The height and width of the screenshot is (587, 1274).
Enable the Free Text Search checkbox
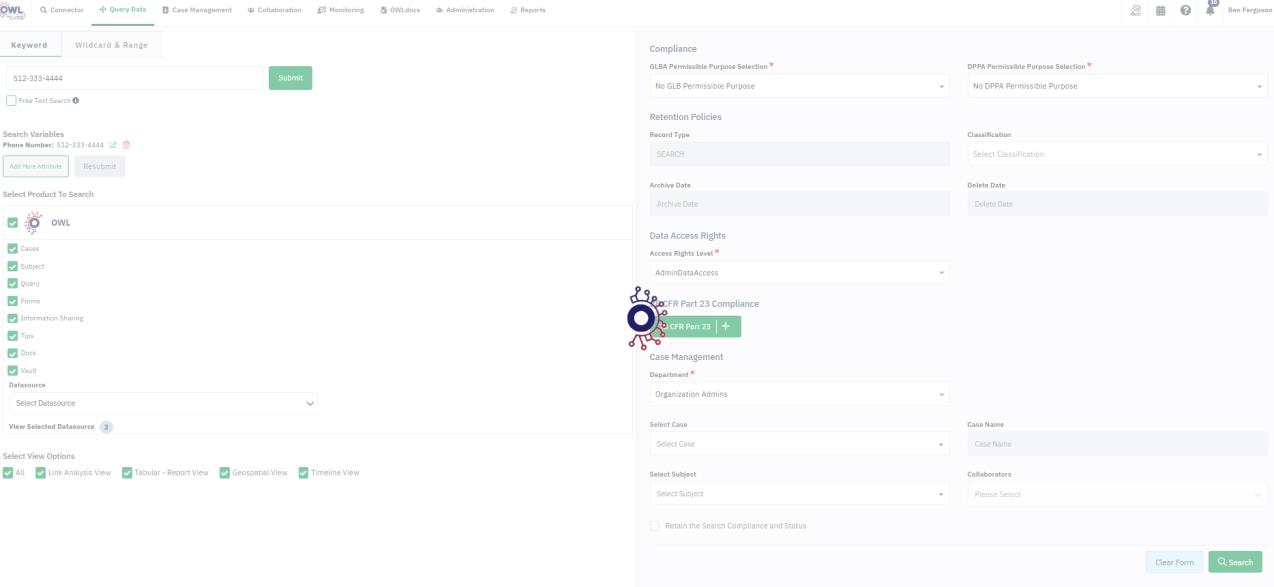[11, 100]
